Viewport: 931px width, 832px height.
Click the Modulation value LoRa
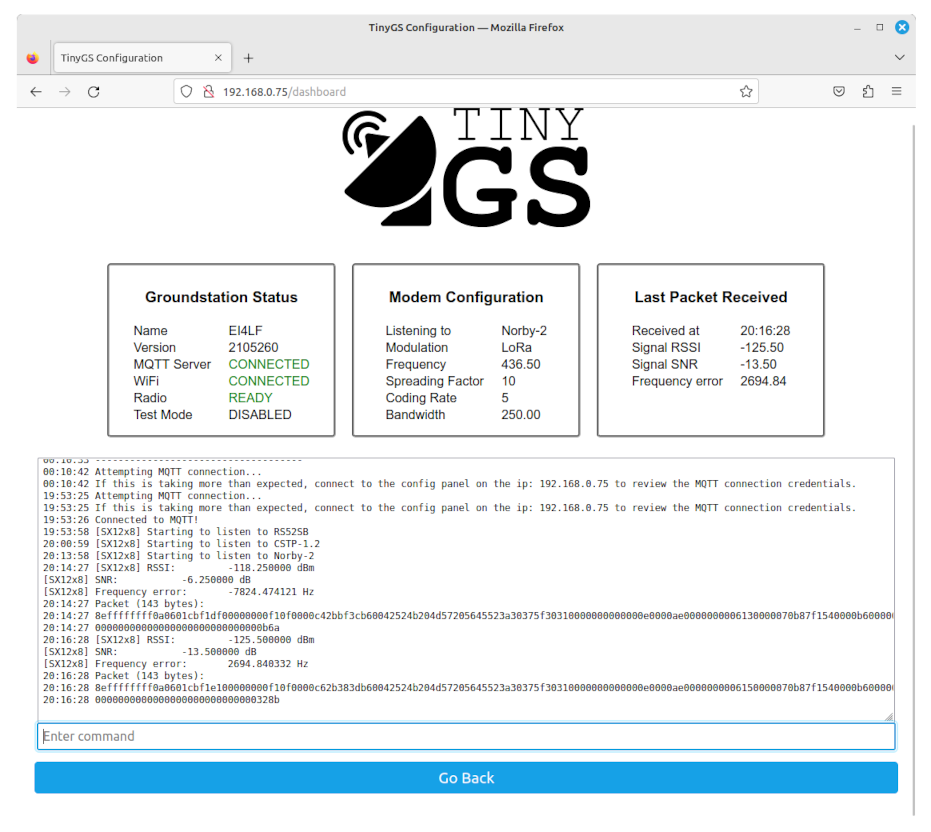pyautogui.click(x=517, y=347)
